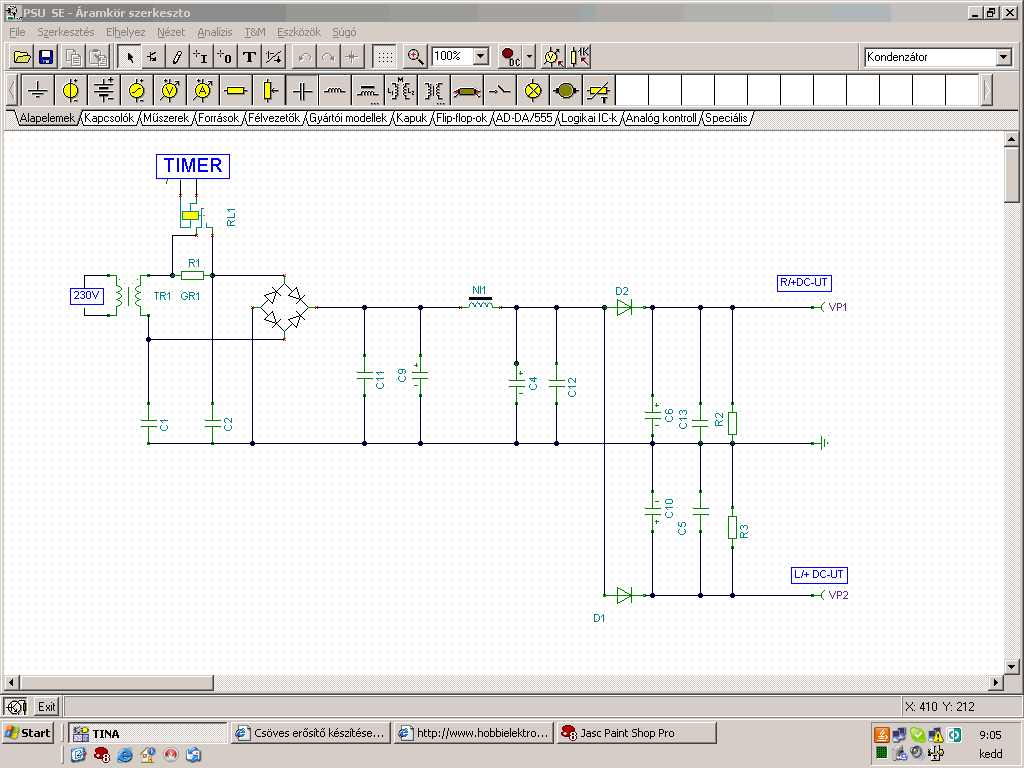
Task: Switch to the Félvezetők component tab
Action: pos(274,118)
